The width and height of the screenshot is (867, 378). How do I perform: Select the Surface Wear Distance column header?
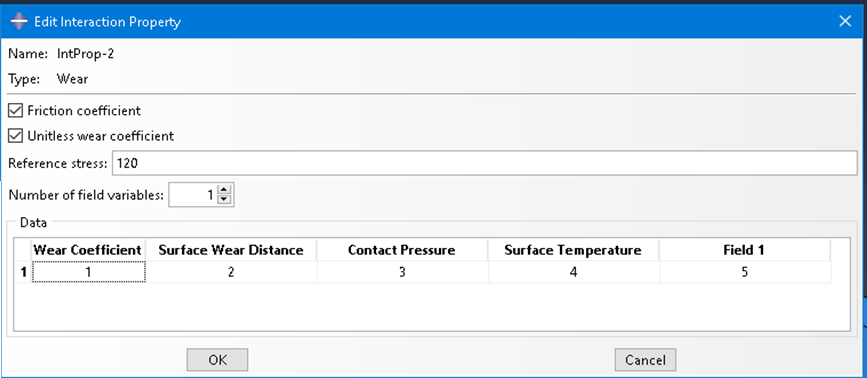click(x=231, y=250)
